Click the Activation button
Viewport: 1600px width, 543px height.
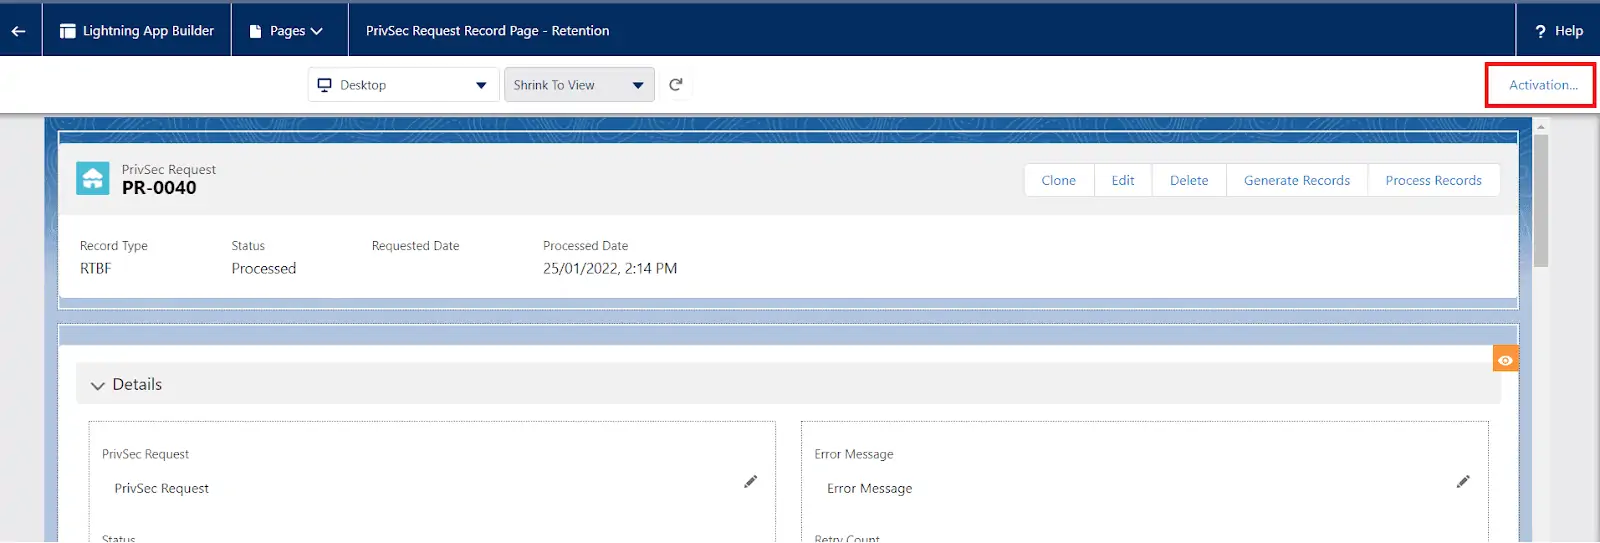1543,85
